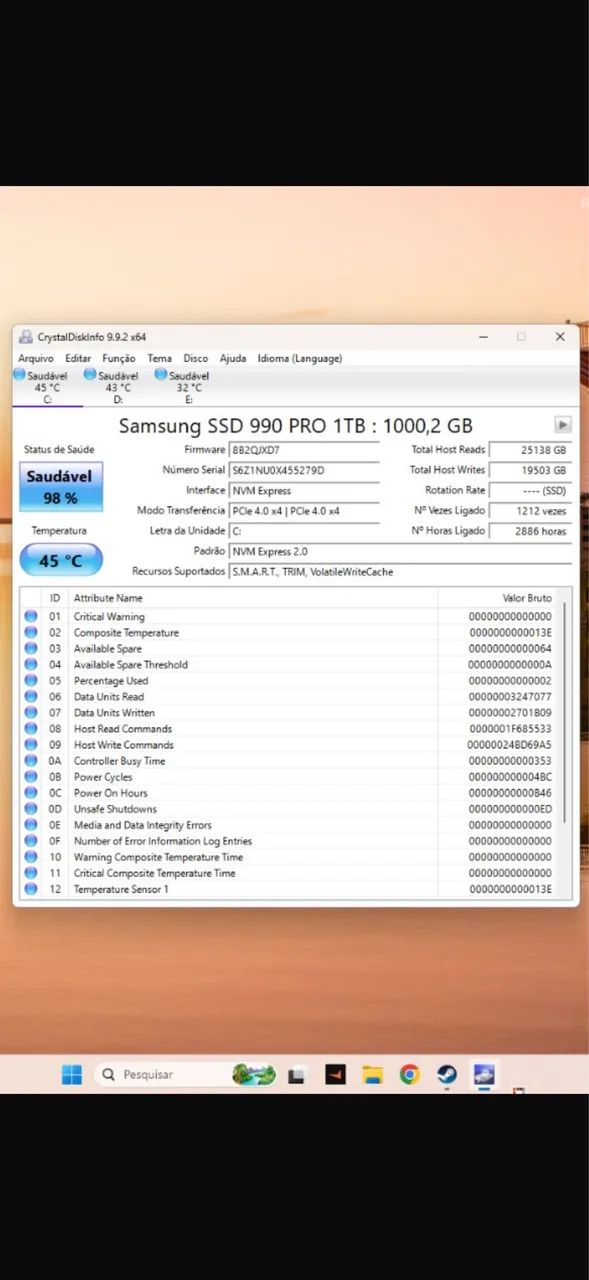Click the Interface field NVM Express

coord(304,491)
